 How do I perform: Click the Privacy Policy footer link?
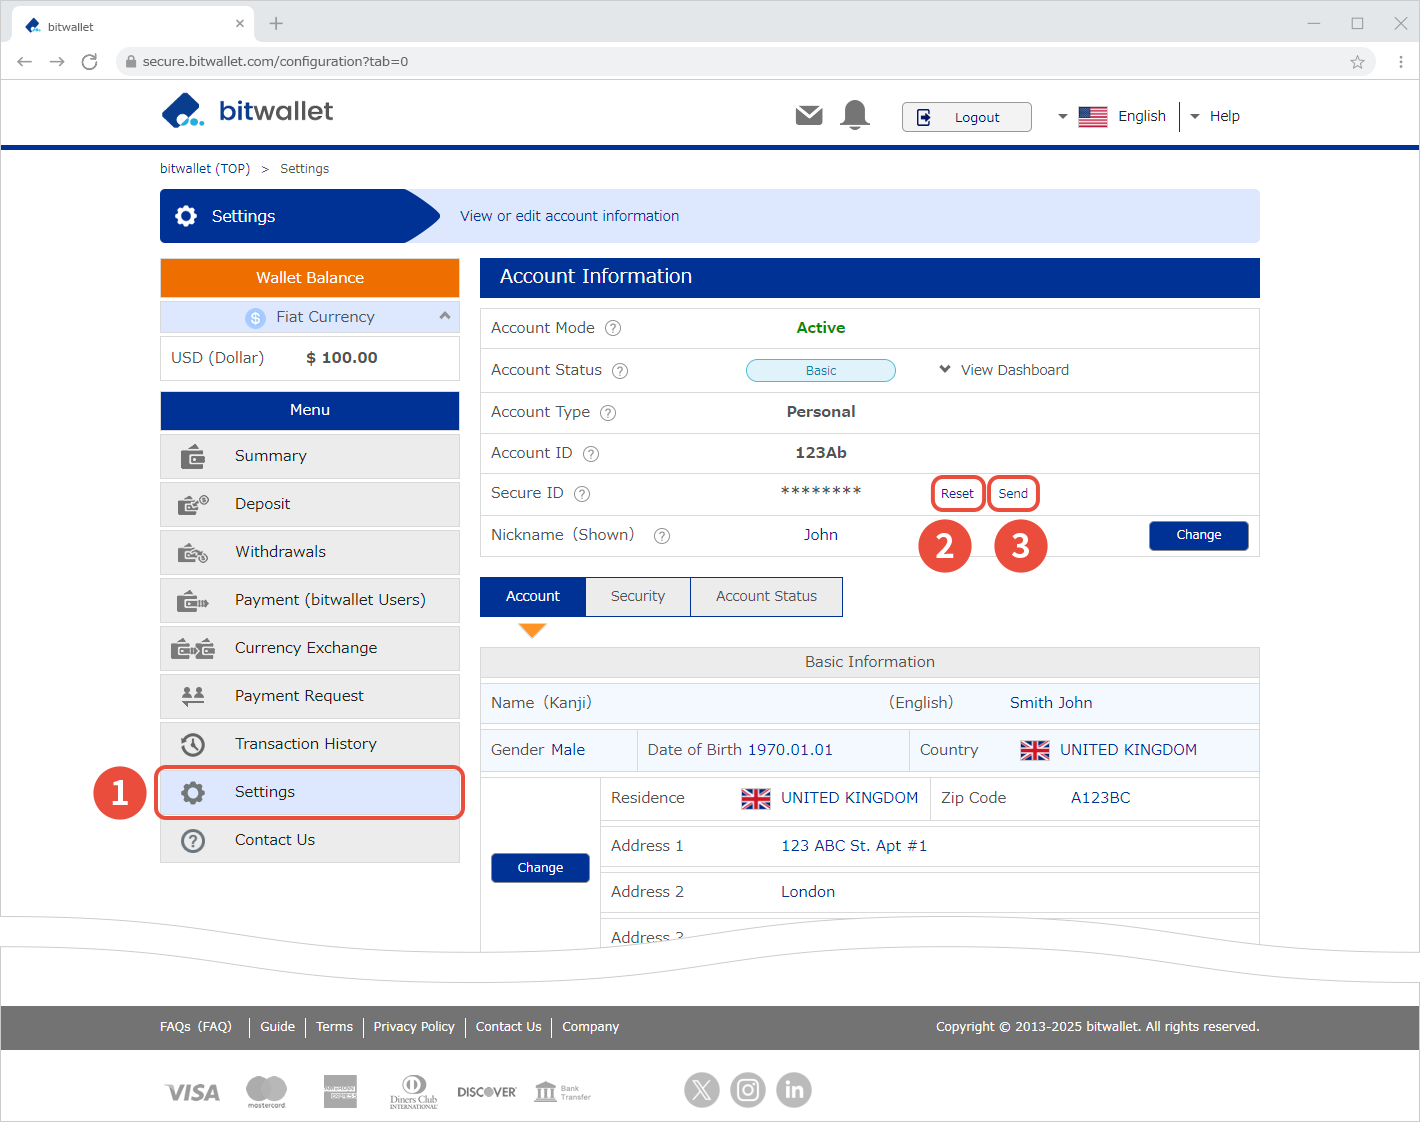(x=413, y=1027)
